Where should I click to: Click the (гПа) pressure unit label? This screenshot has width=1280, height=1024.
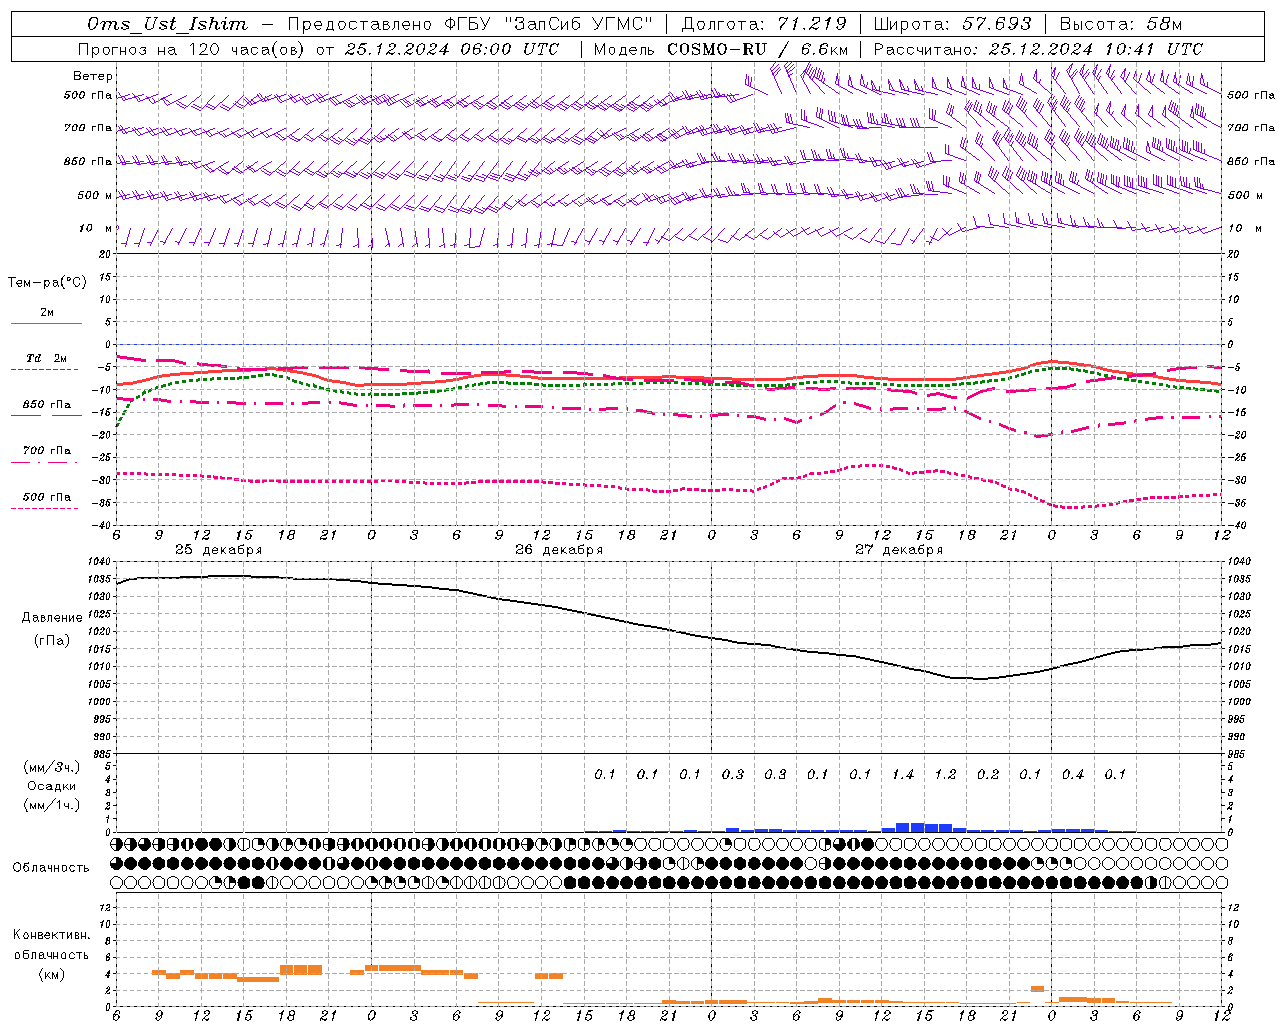(52, 641)
